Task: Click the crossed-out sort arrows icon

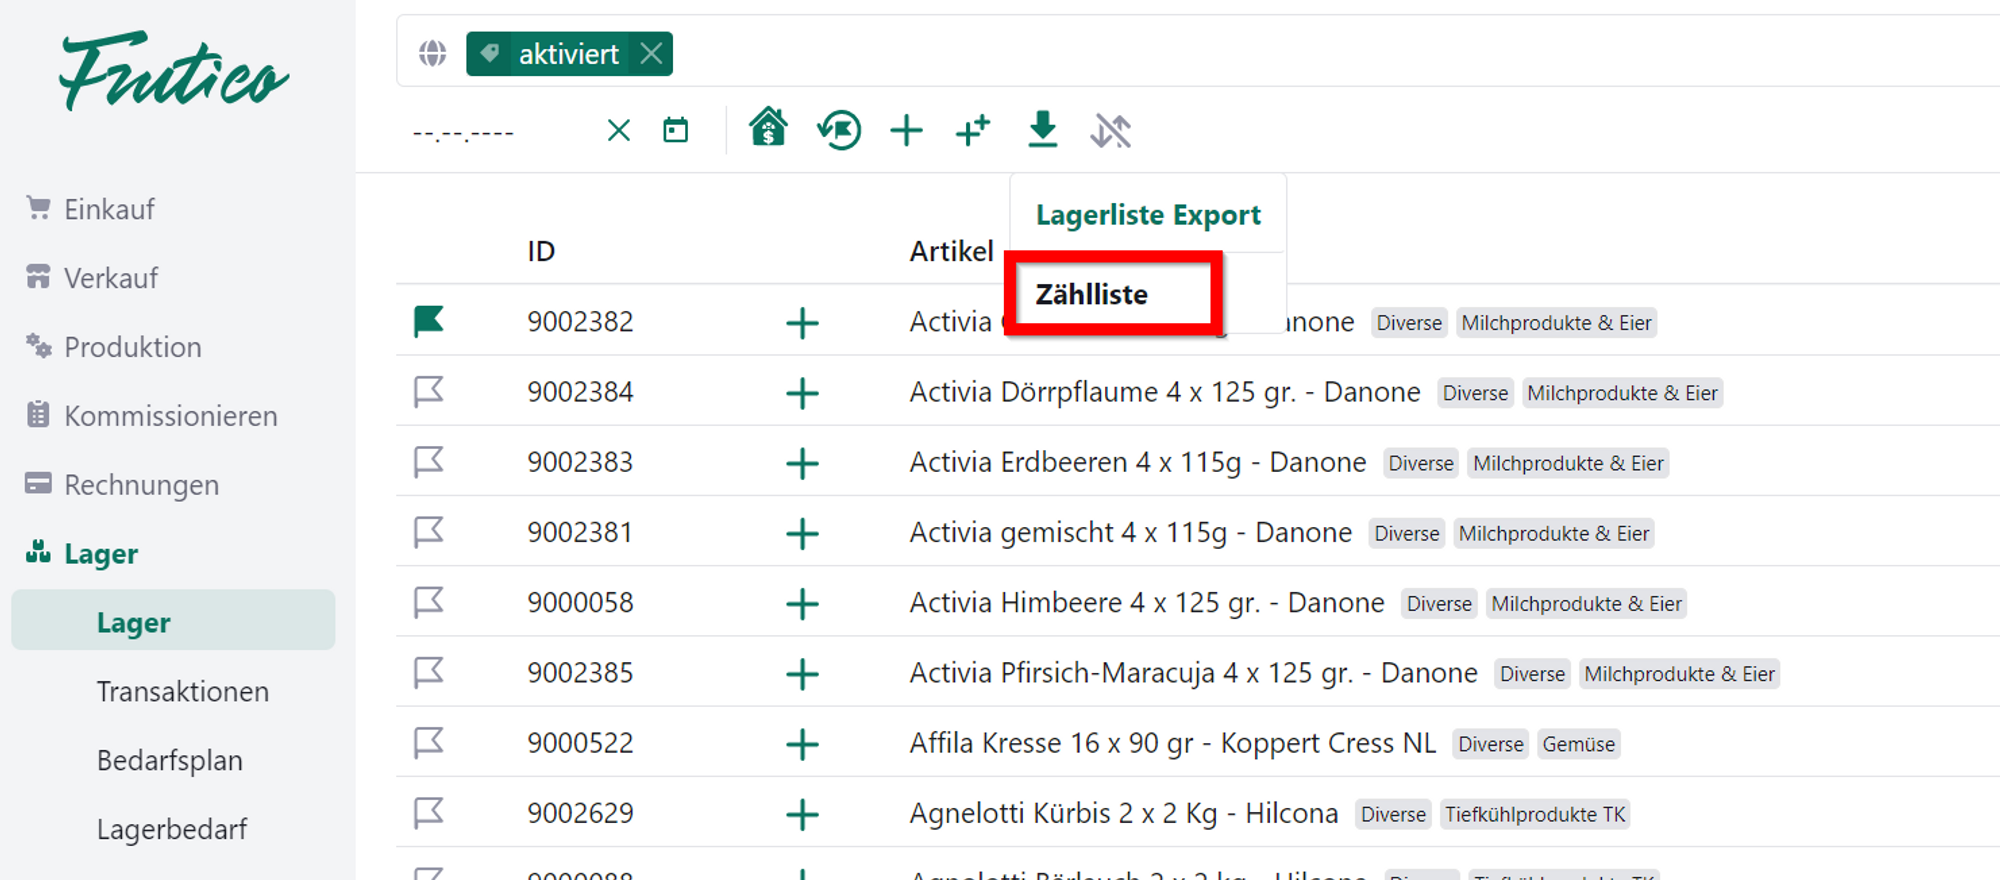Action: click(1110, 131)
